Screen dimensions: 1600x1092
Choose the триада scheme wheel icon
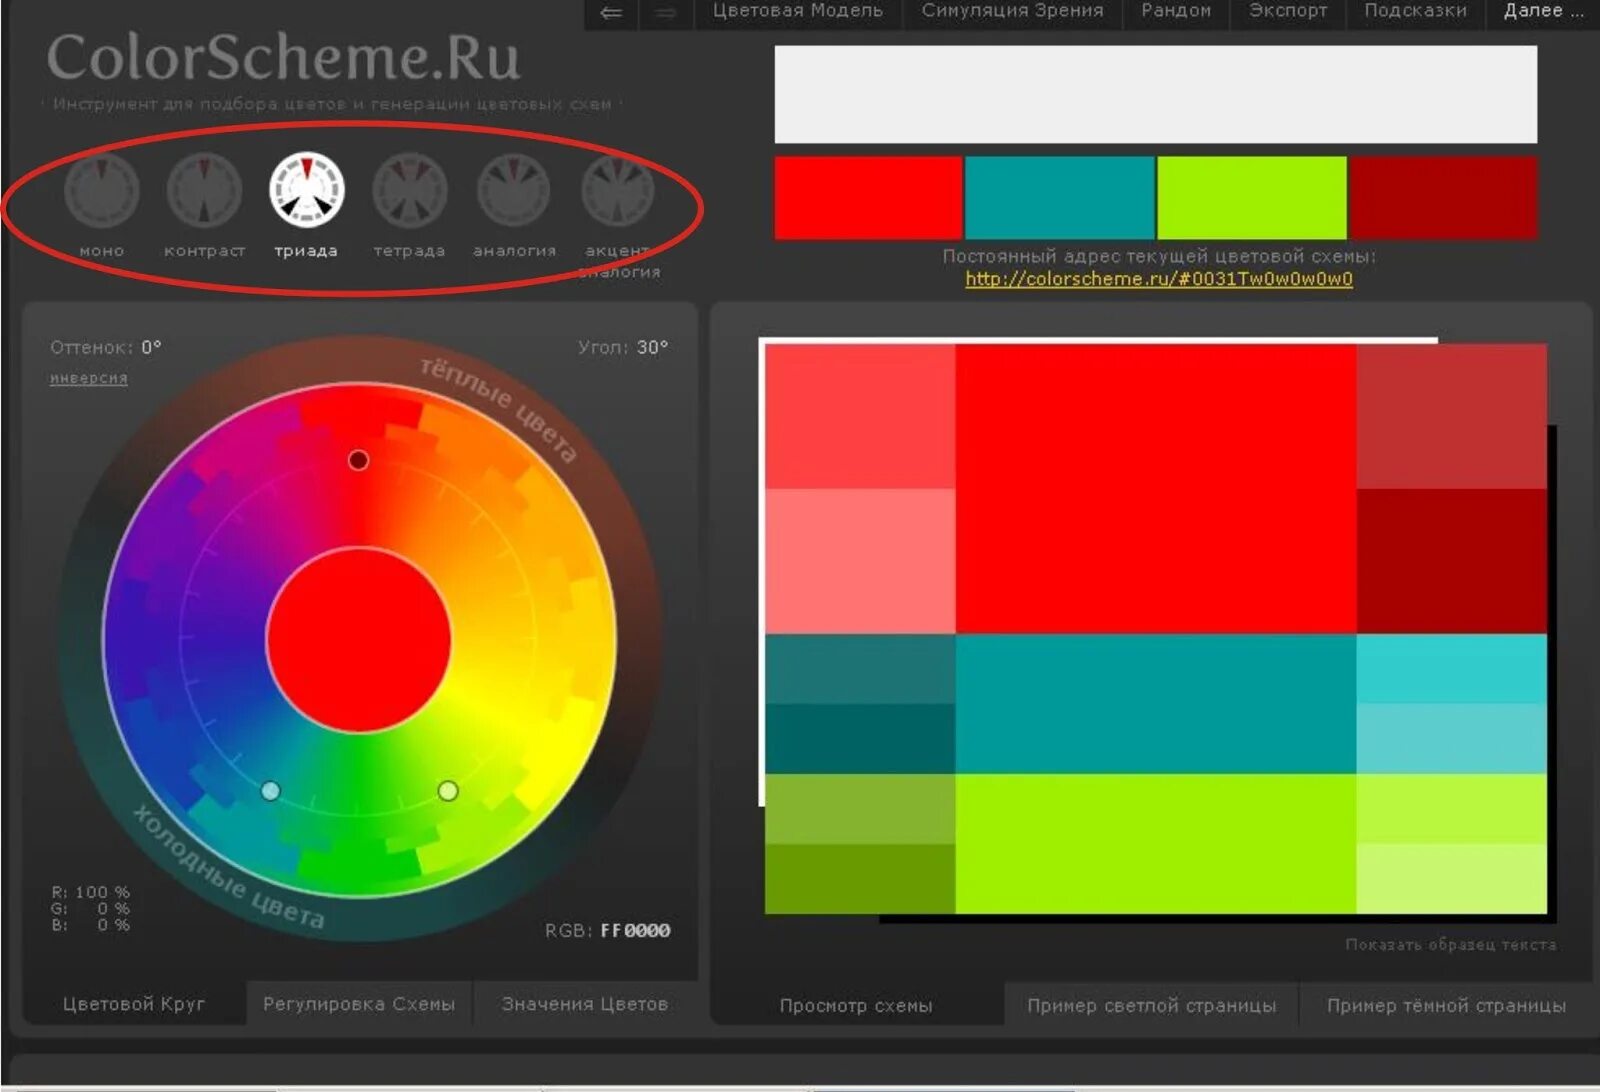tap(307, 190)
